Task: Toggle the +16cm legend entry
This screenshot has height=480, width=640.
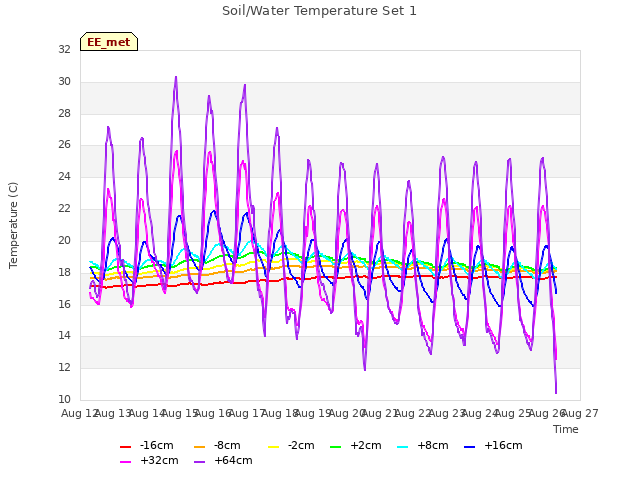Action: pos(493,445)
